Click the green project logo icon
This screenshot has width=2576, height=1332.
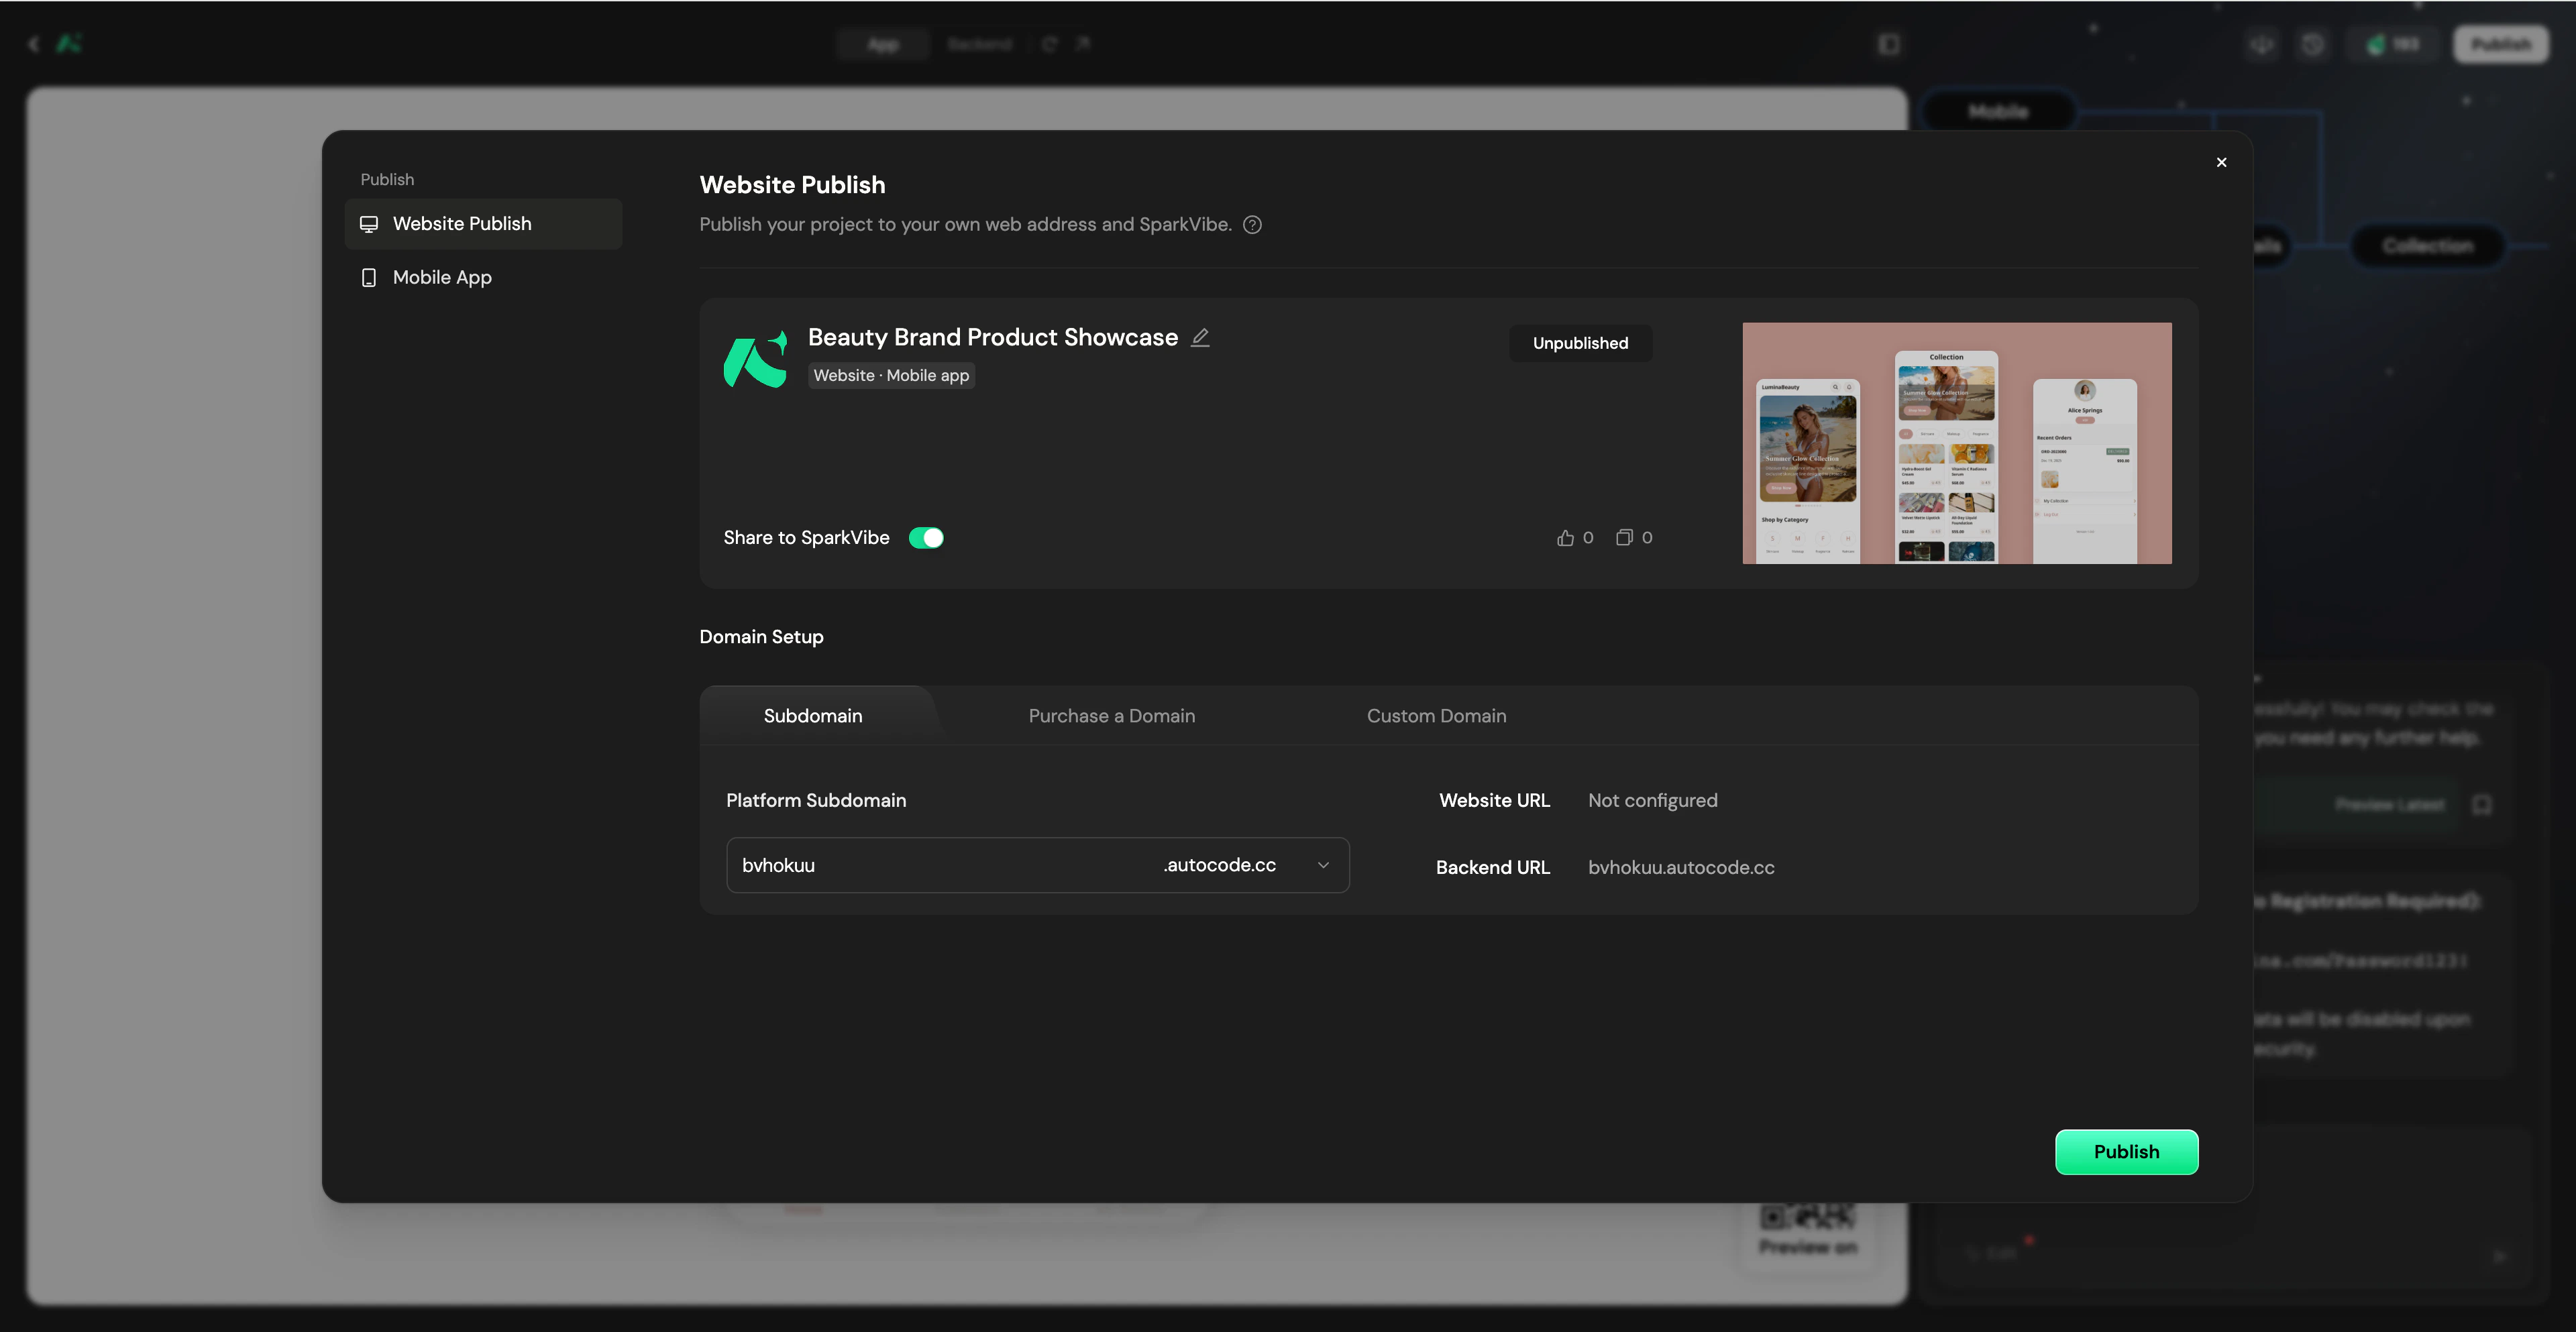click(755, 359)
